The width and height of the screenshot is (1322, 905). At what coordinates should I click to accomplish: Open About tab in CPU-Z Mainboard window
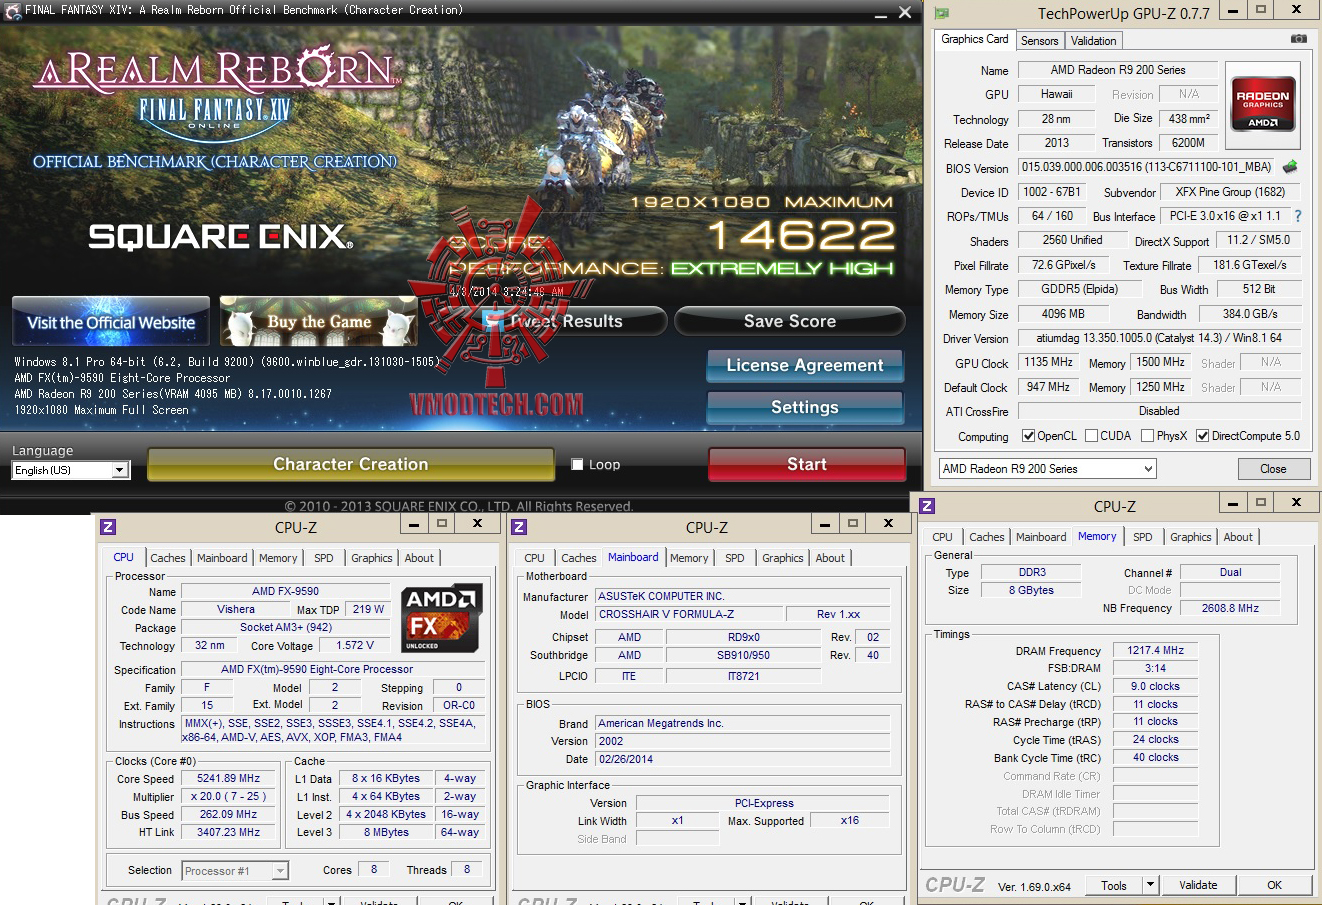[x=830, y=558]
